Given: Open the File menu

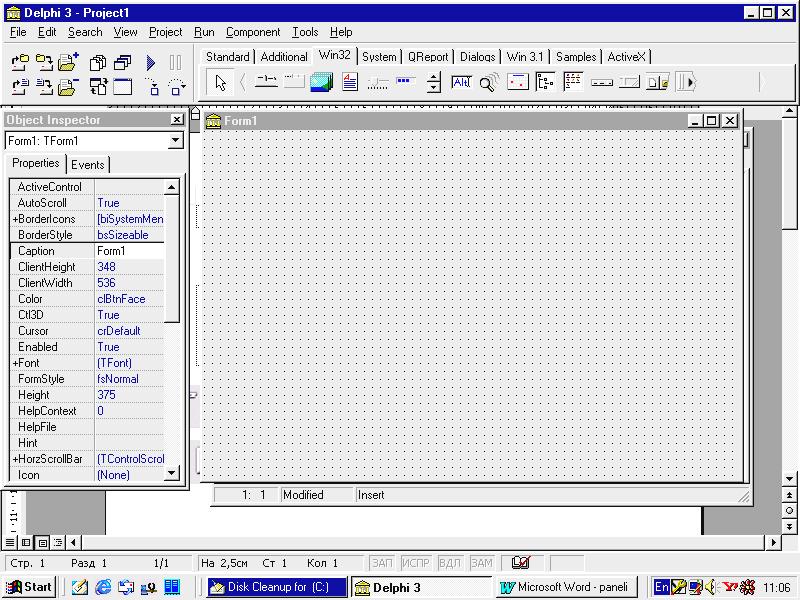Looking at the screenshot, I should [18, 32].
